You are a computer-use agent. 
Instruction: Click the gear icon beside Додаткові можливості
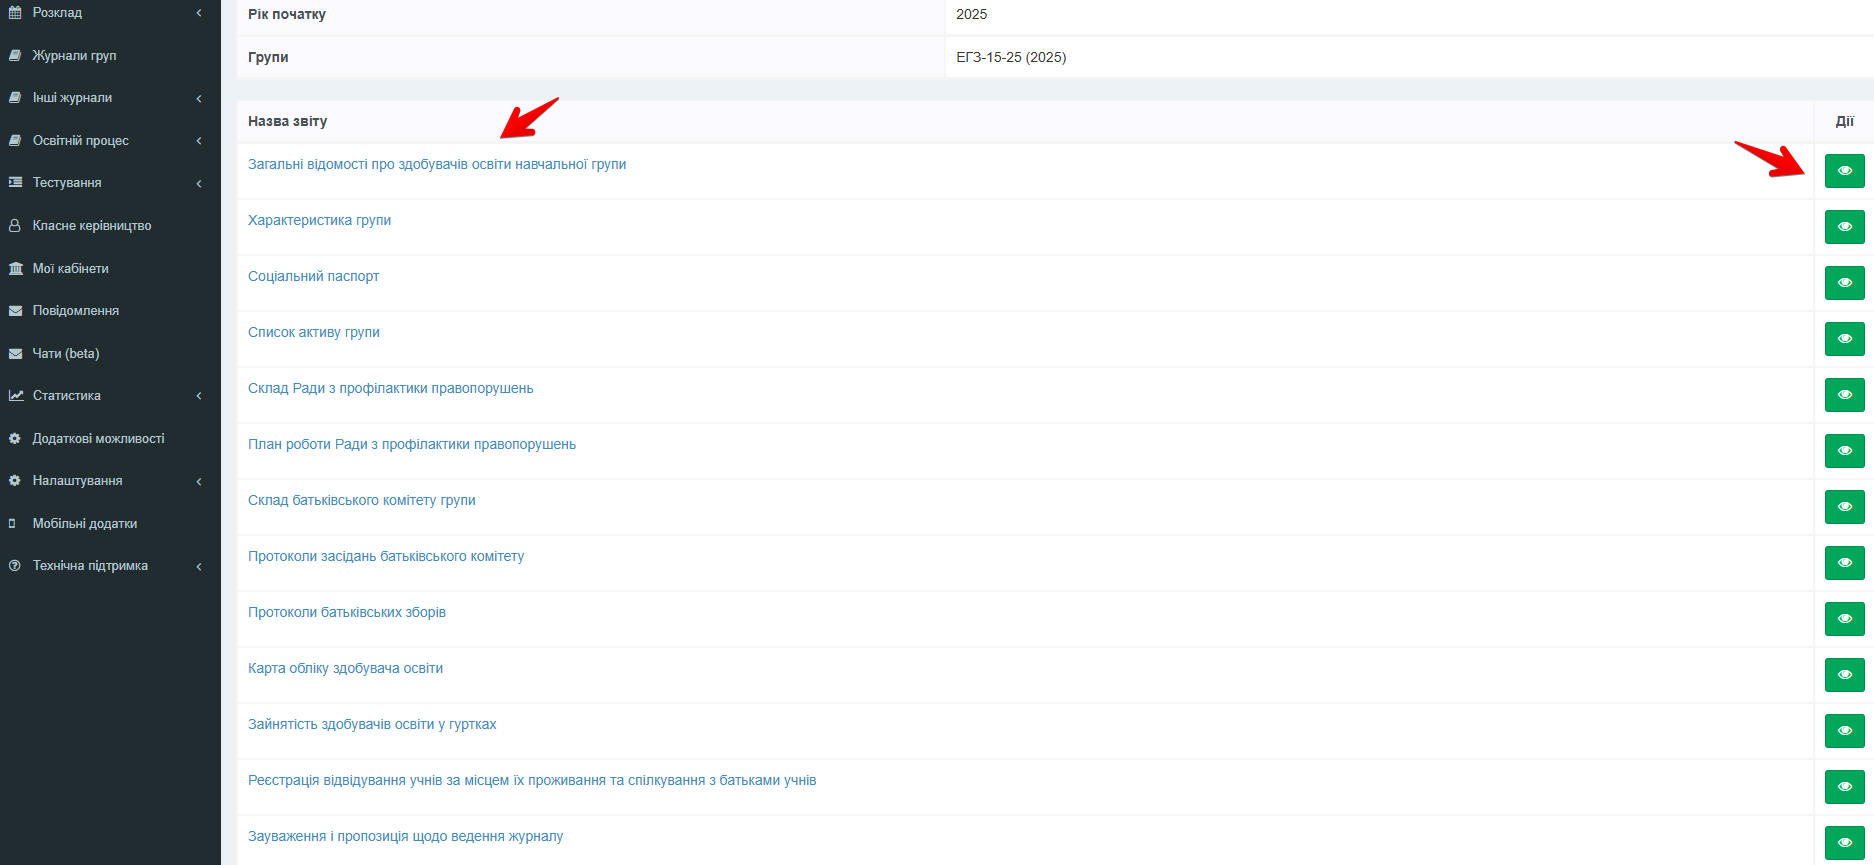(15, 439)
